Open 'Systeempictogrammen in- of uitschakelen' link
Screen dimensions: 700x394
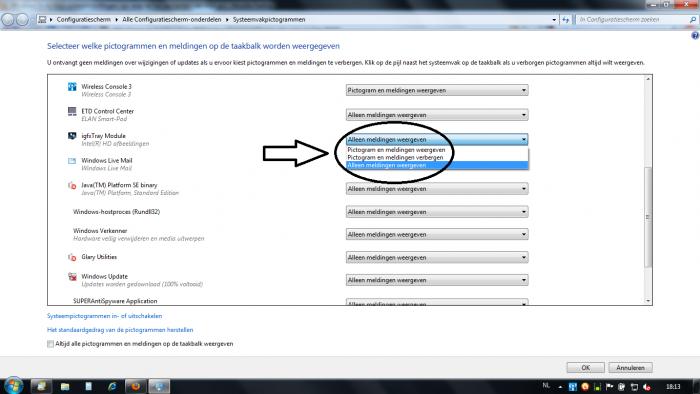(104, 316)
